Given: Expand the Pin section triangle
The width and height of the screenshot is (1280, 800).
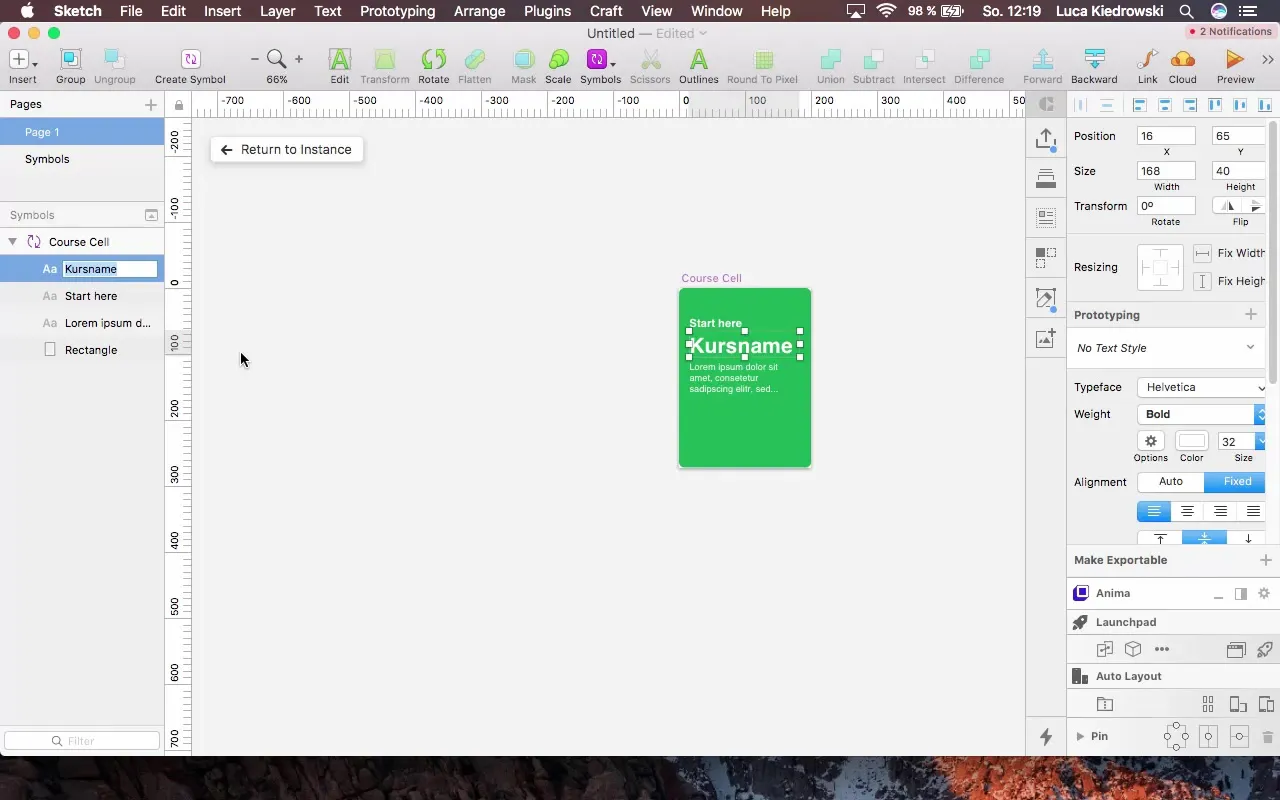Looking at the screenshot, I should coord(1080,737).
